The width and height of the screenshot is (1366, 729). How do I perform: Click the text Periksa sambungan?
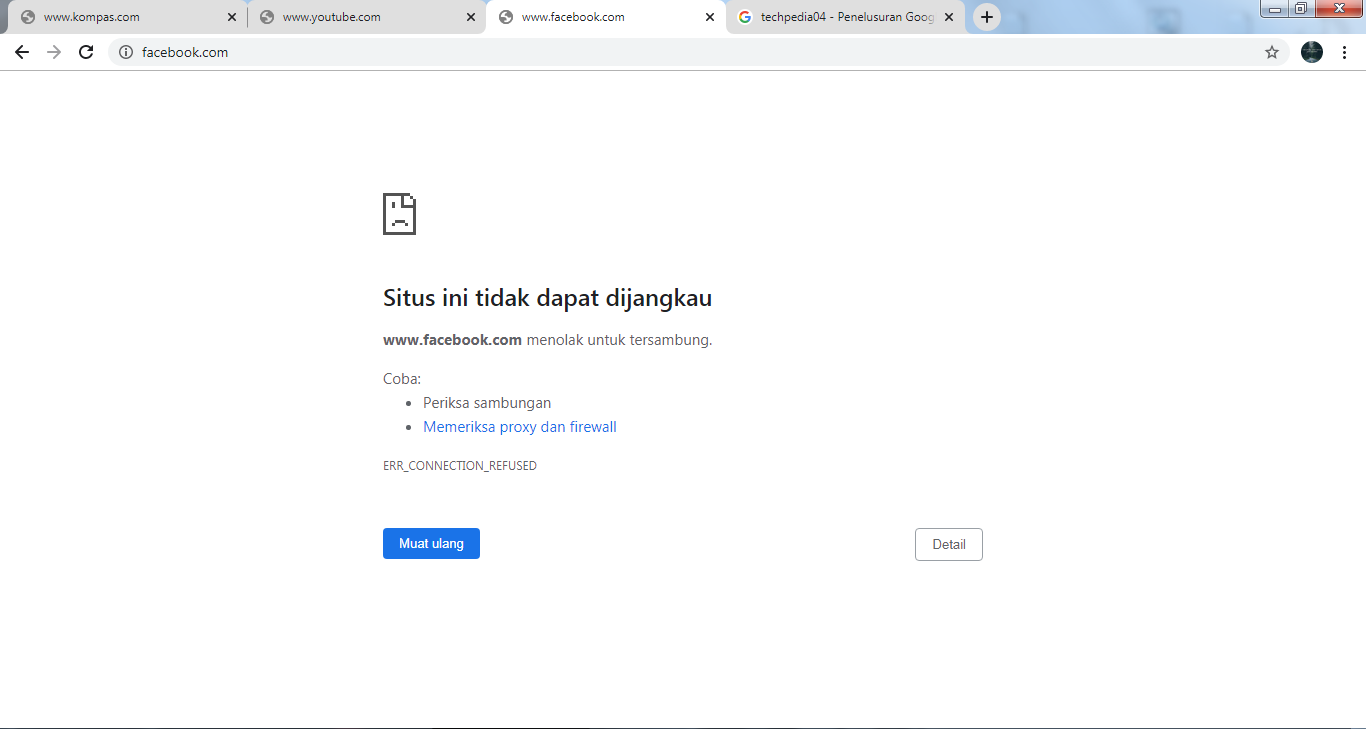click(487, 403)
